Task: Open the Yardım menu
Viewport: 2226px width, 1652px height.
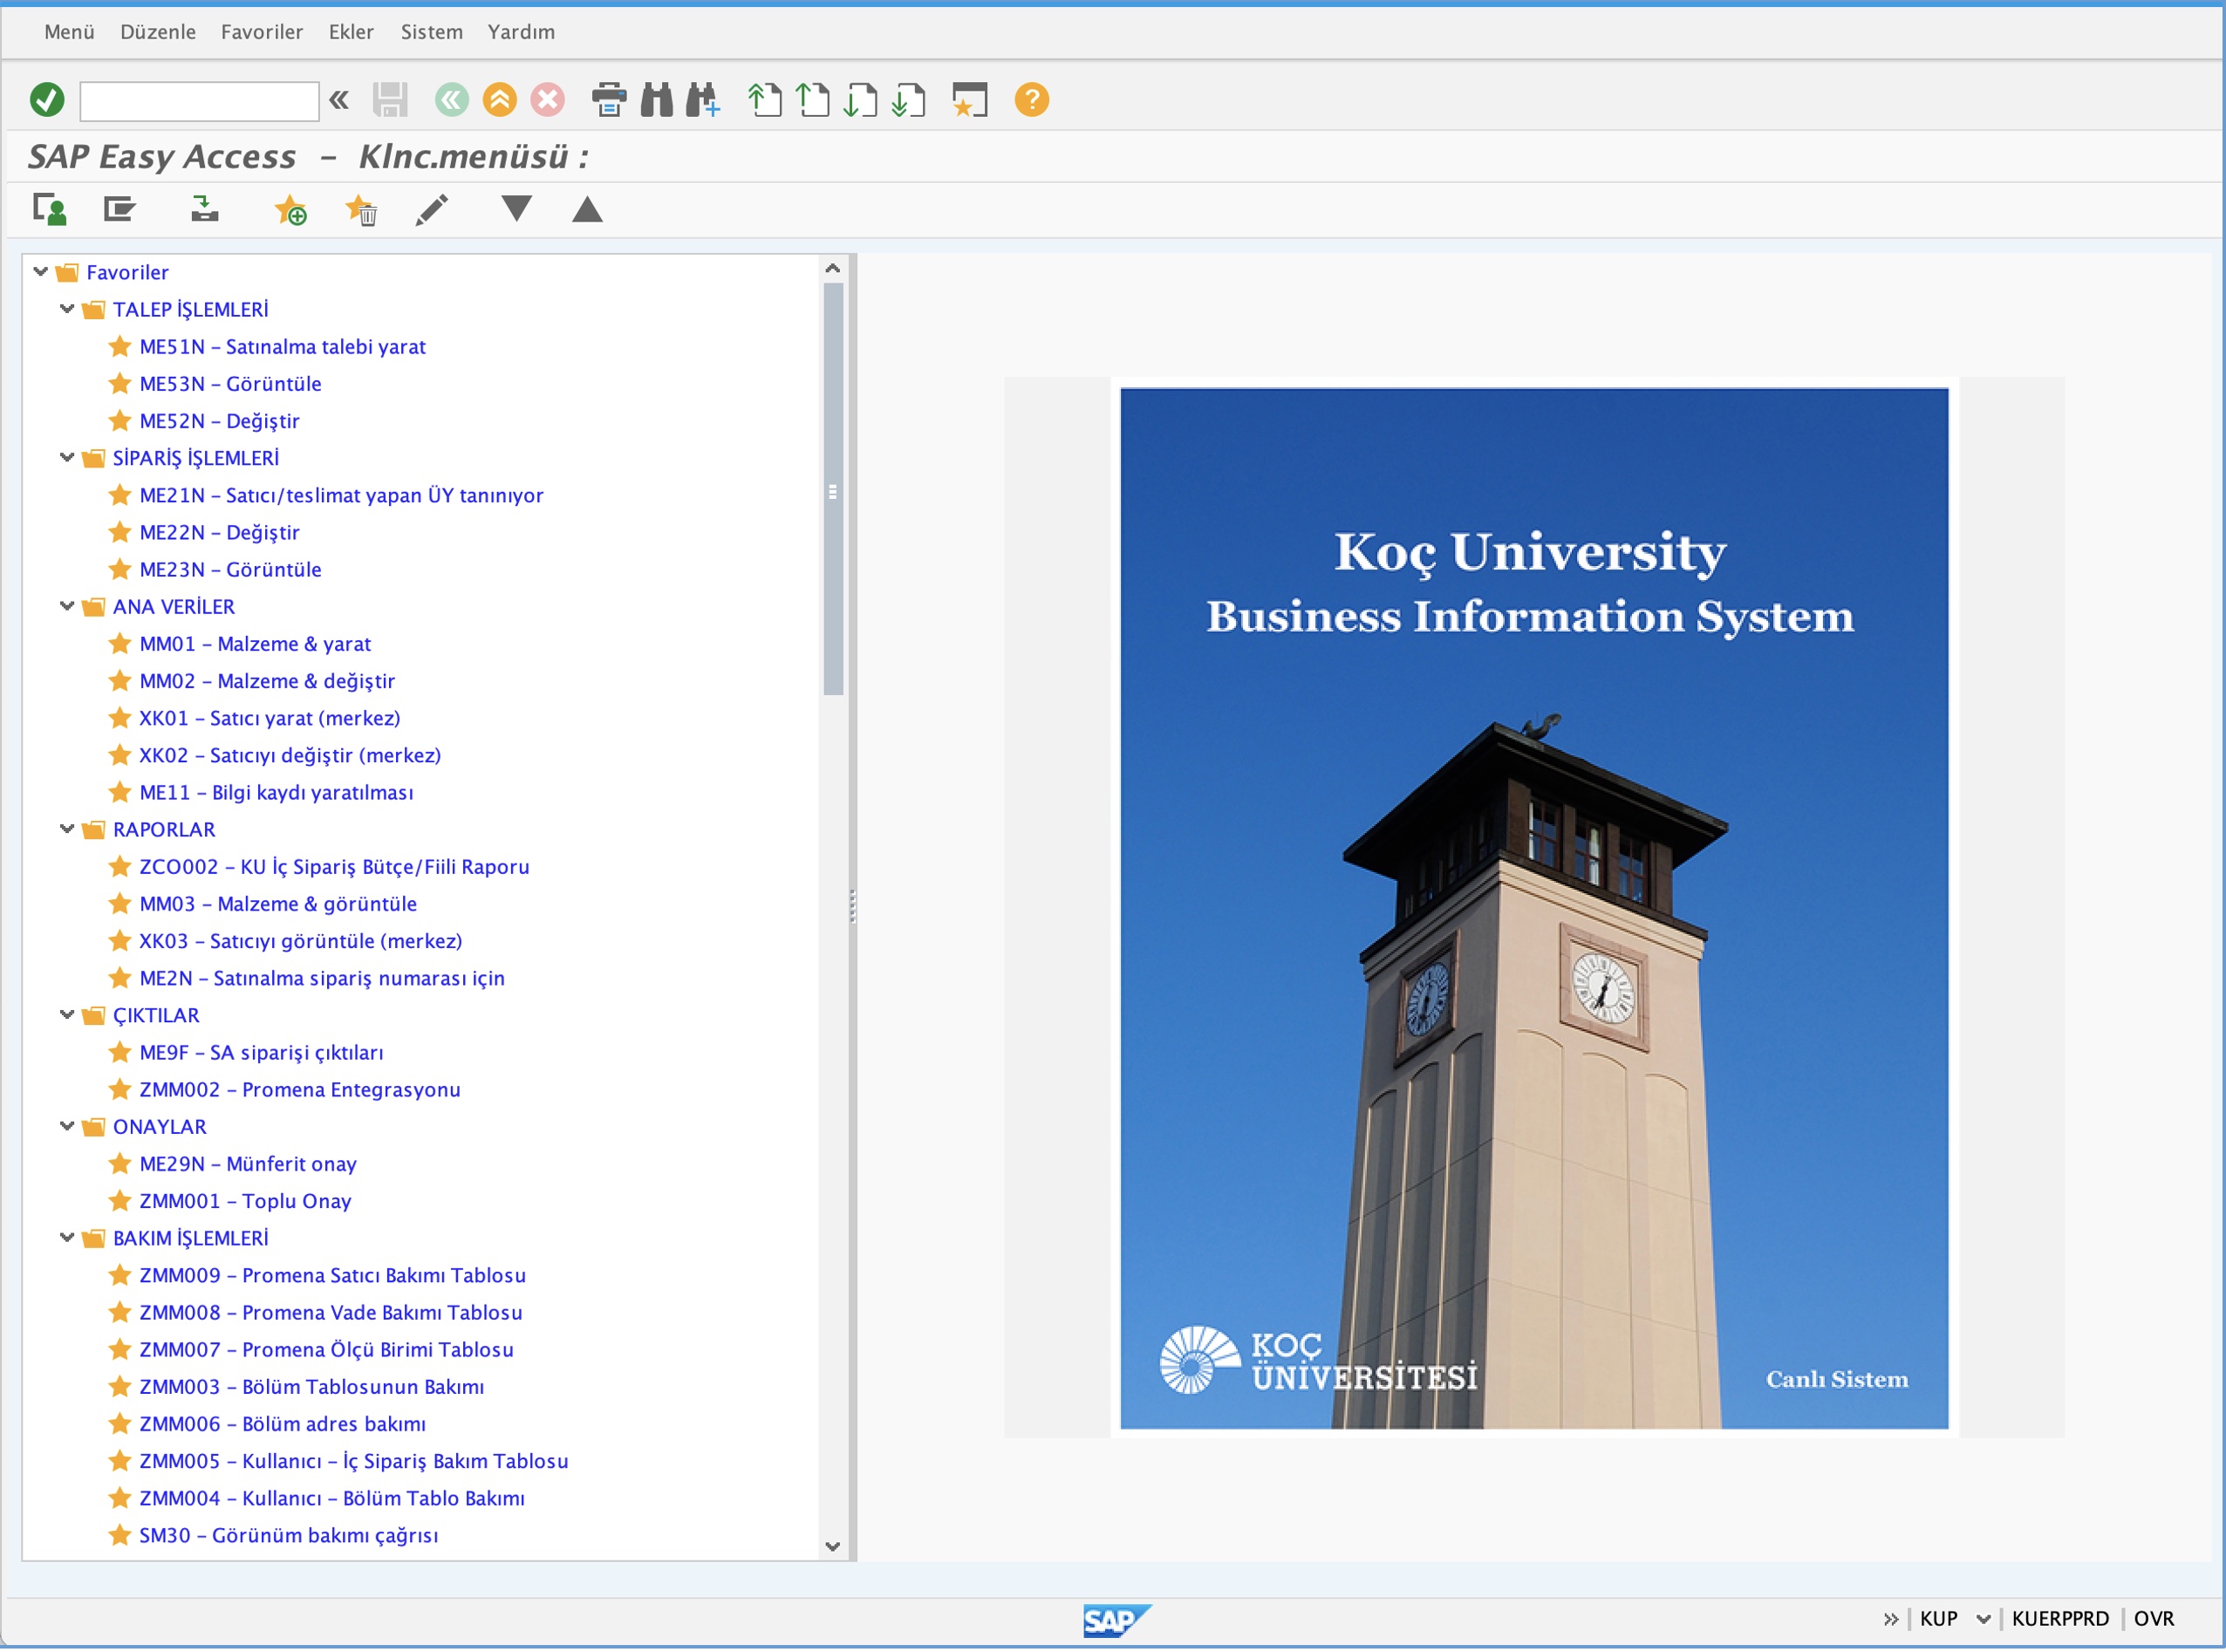Action: click(520, 31)
